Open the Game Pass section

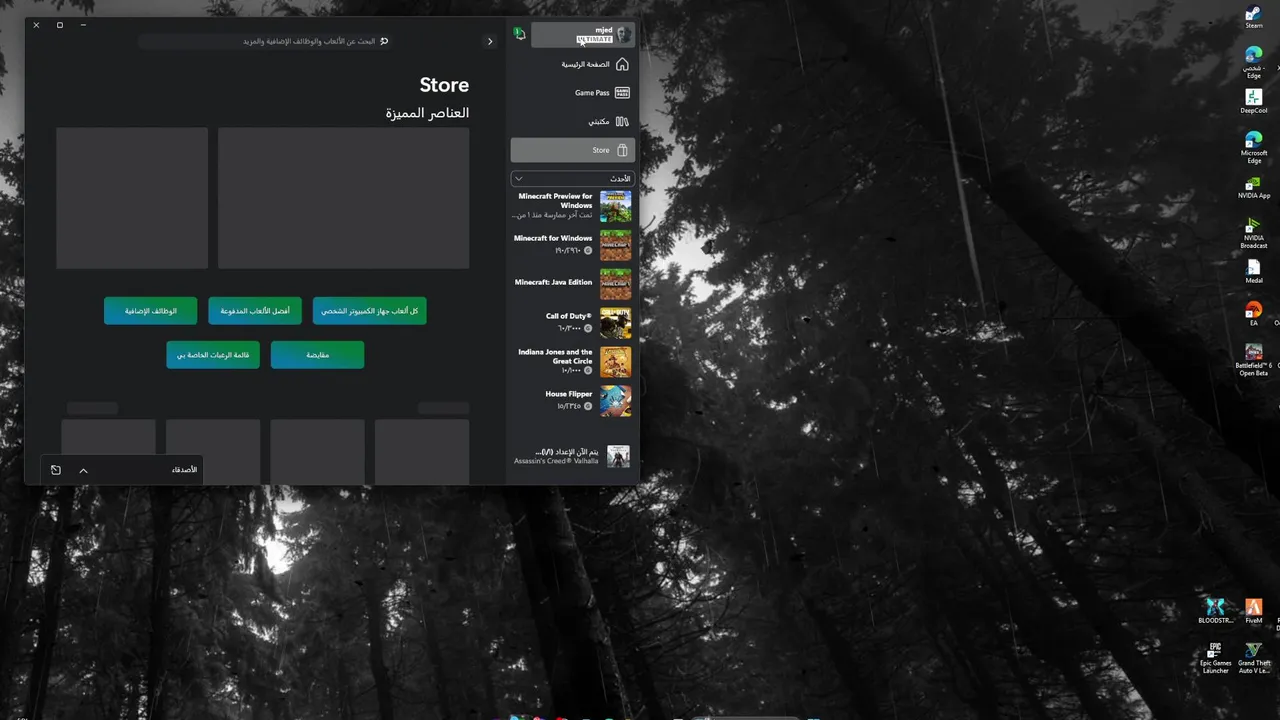pos(573,93)
